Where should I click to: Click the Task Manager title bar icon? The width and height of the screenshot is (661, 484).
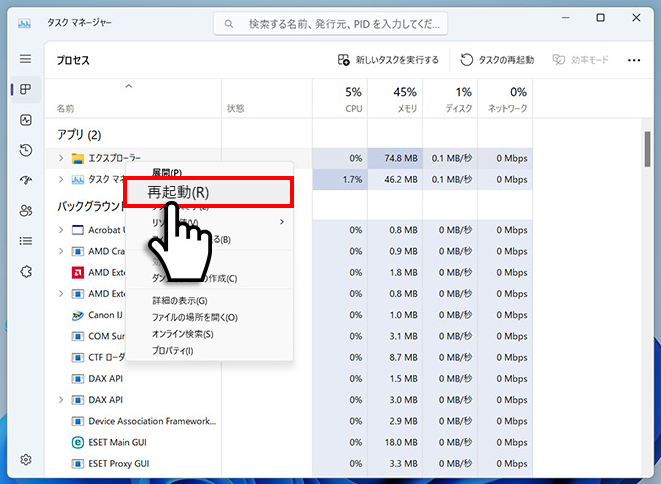(x=24, y=23)
